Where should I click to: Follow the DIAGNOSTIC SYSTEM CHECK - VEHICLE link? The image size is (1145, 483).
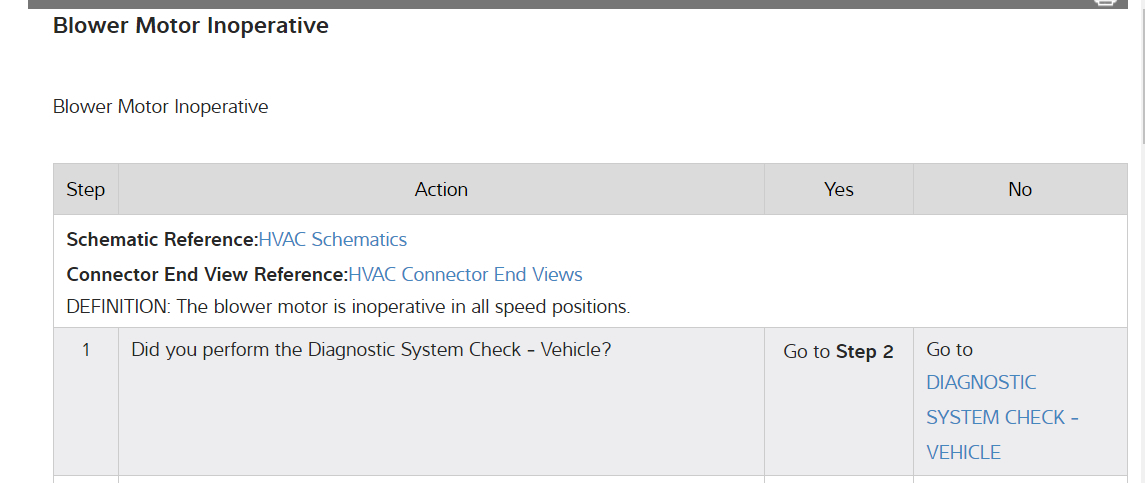1001,417
